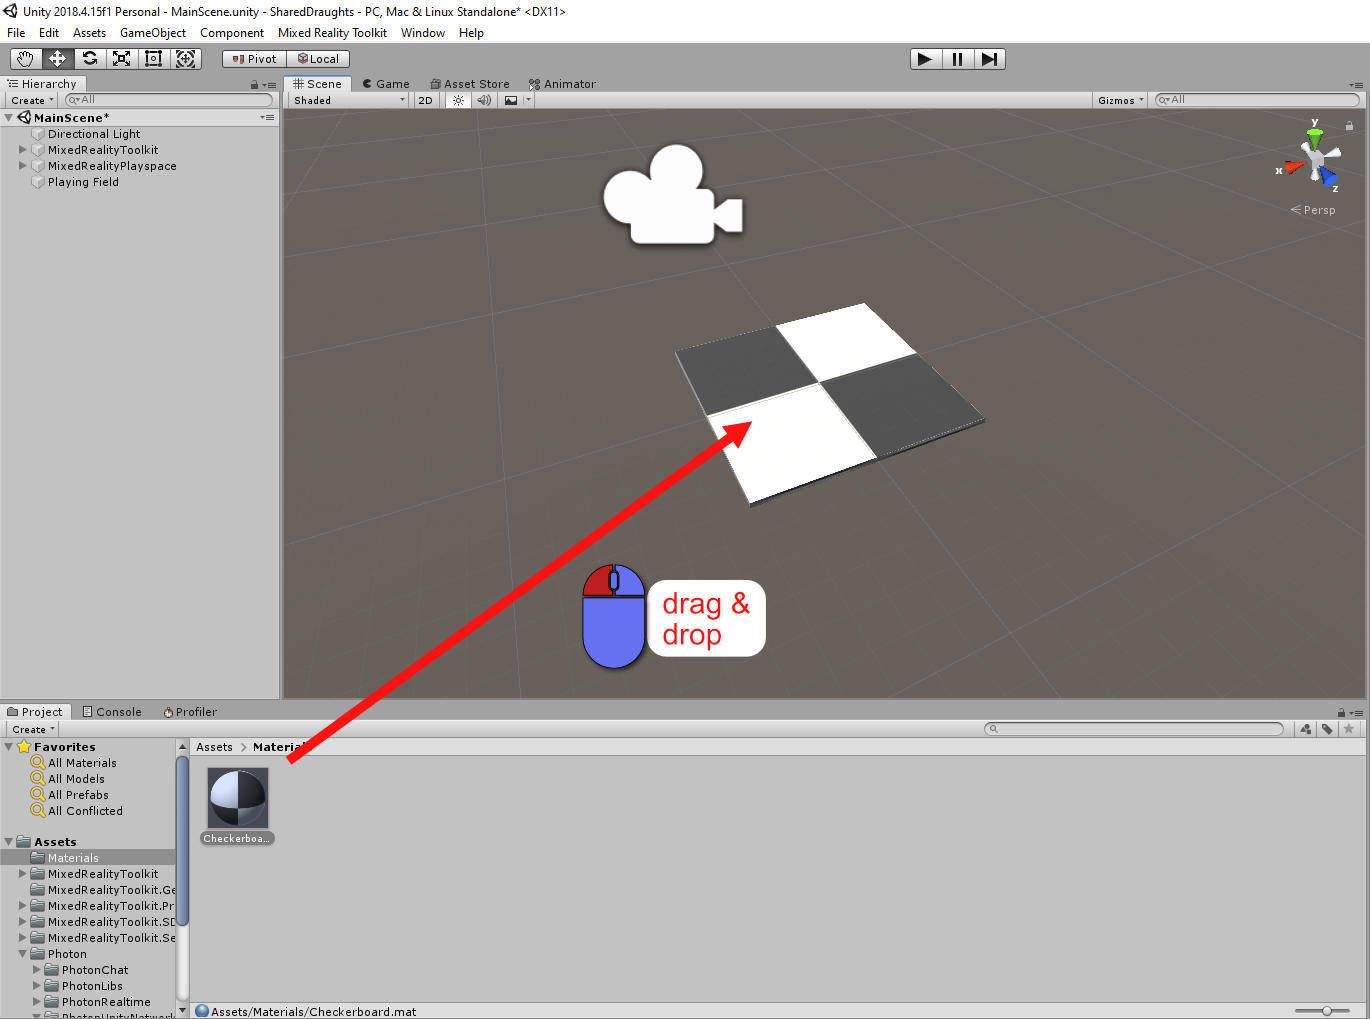Open the Mixed Reality Toolkit menu
1370x1019 pixels.
tap(332, 33)
